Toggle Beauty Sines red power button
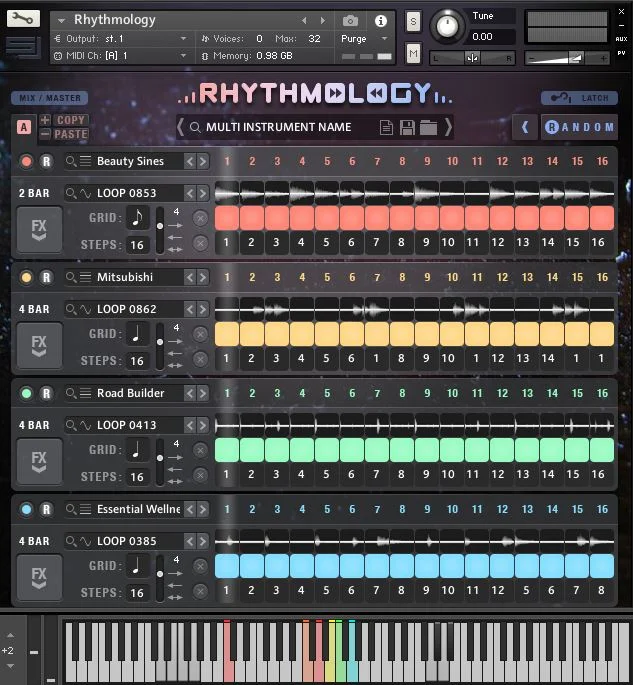 point(26,162)
